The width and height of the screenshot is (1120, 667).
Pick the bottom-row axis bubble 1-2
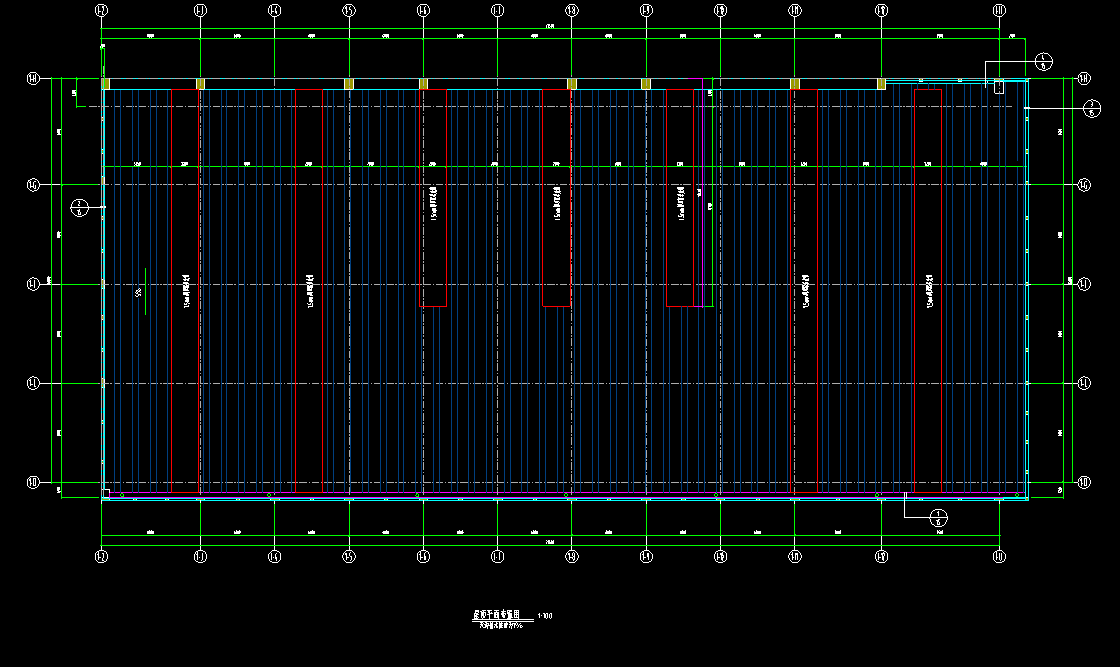tap(101, 556)
